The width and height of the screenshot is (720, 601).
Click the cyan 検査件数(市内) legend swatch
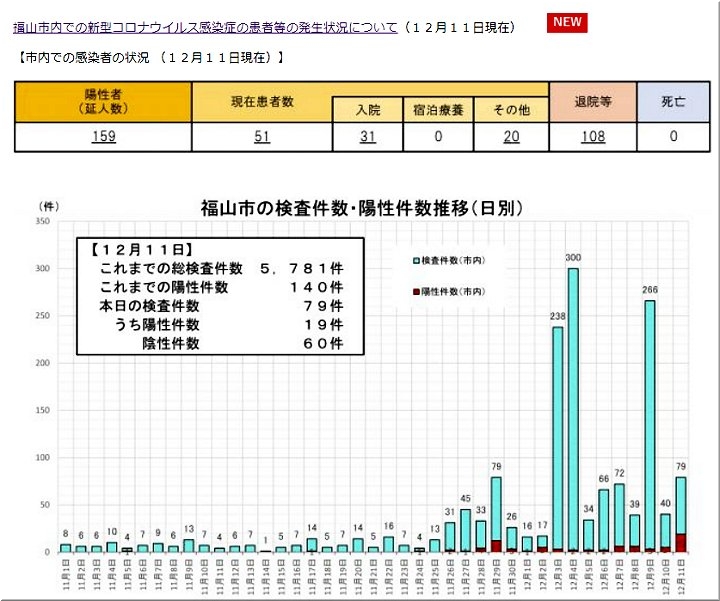(x=415, y=260)
